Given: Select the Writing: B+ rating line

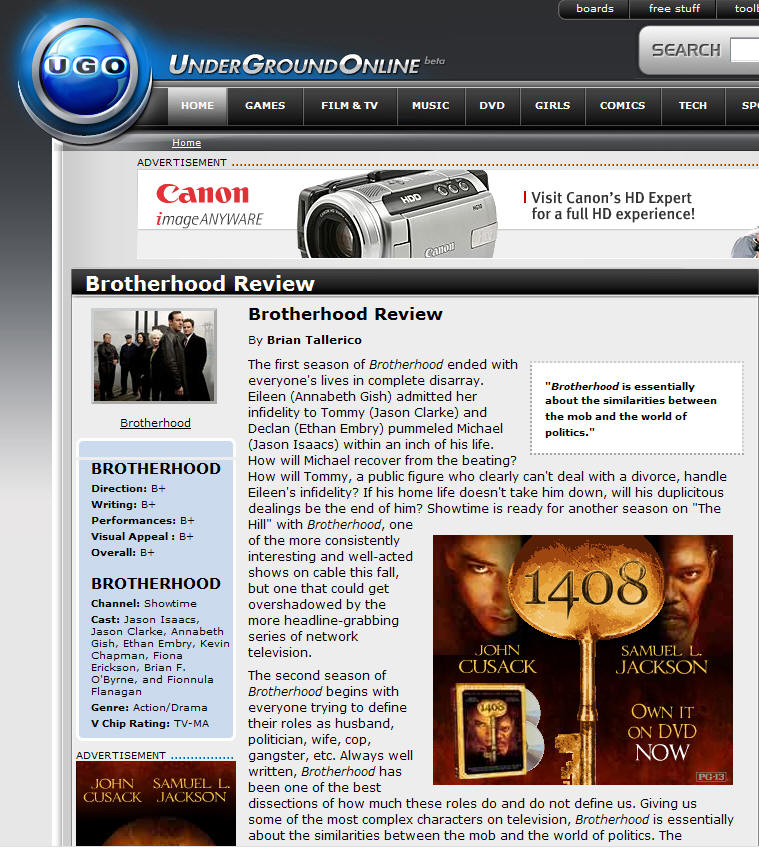Looking at the screenshot, I should 123,505.
